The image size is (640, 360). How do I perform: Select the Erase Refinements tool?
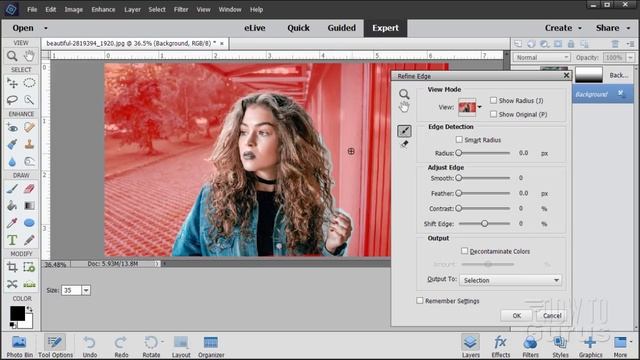tap(404, 144)
